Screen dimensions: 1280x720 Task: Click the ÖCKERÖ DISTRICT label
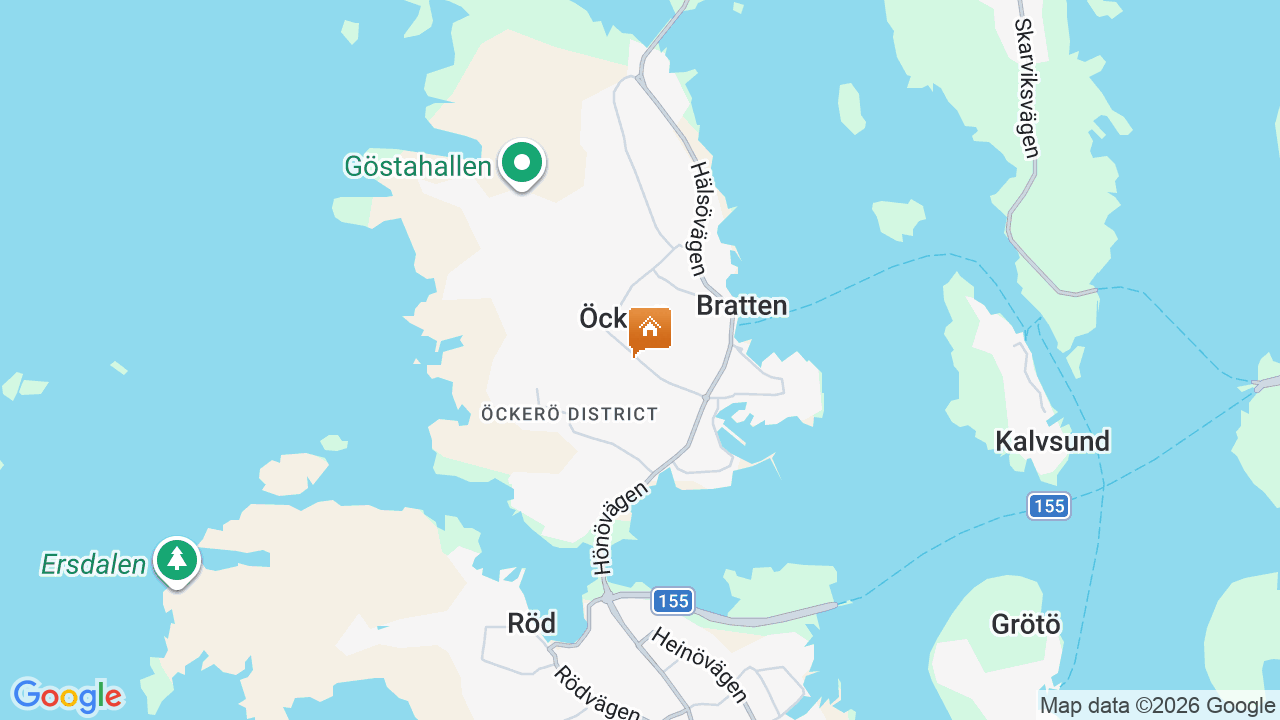[x=570, y=414]
